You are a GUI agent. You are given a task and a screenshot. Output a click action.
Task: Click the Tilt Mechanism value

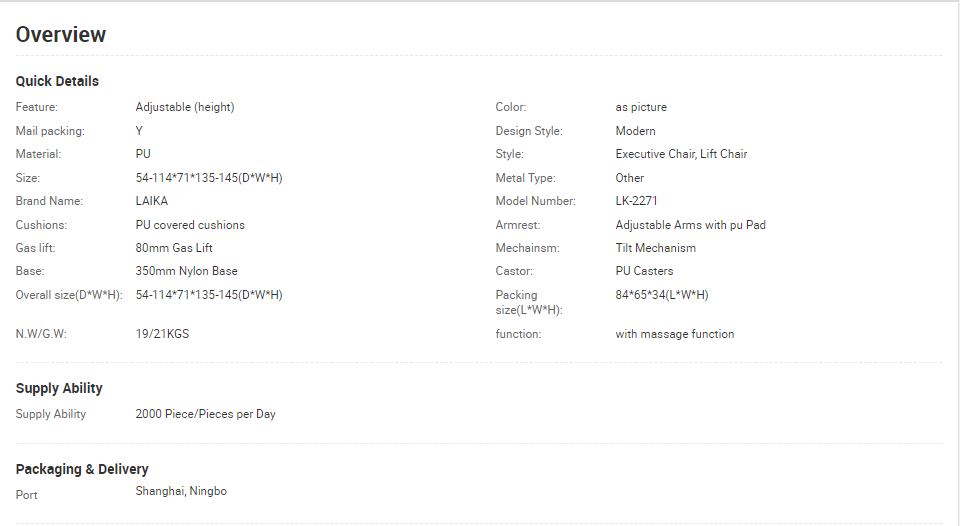tap(655, 248)
